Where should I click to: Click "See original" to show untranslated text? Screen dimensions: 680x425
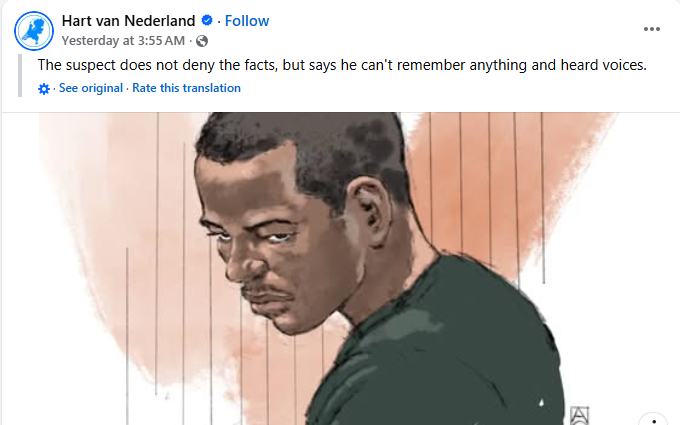[x=90, y=88]
